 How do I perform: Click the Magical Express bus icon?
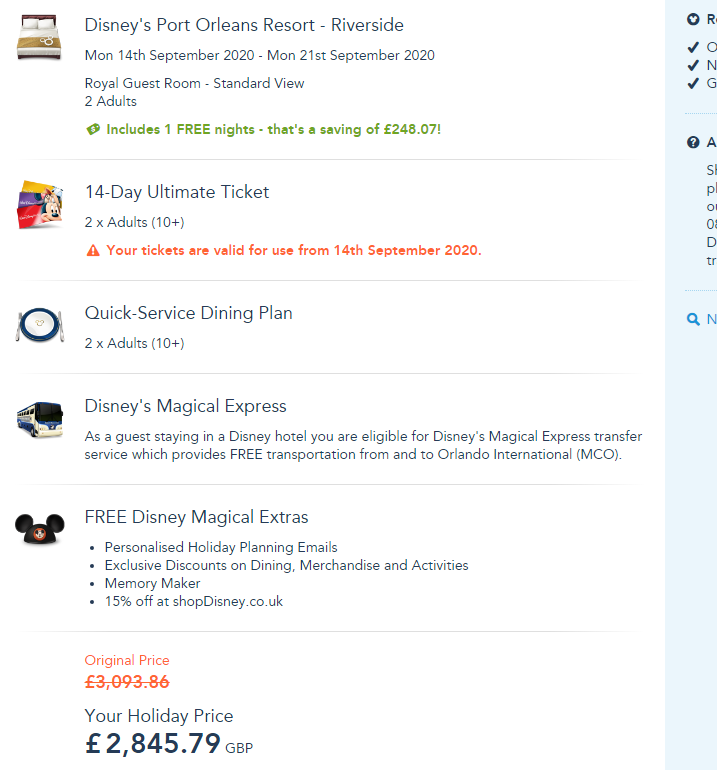click(40, 418)
